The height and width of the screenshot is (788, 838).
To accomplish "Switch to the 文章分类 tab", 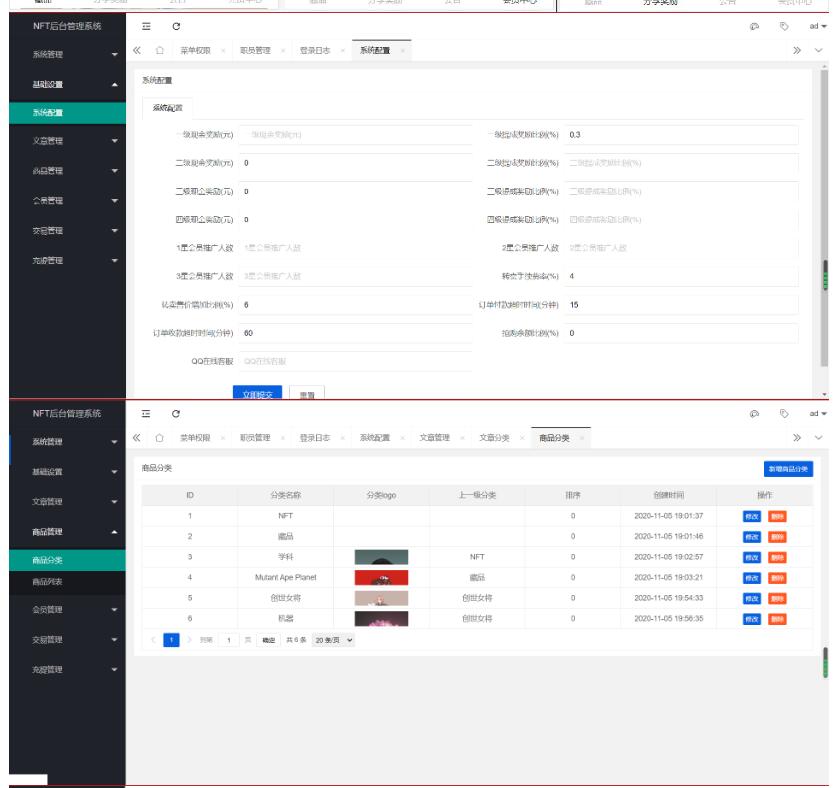I will click(x=495, y=438).
